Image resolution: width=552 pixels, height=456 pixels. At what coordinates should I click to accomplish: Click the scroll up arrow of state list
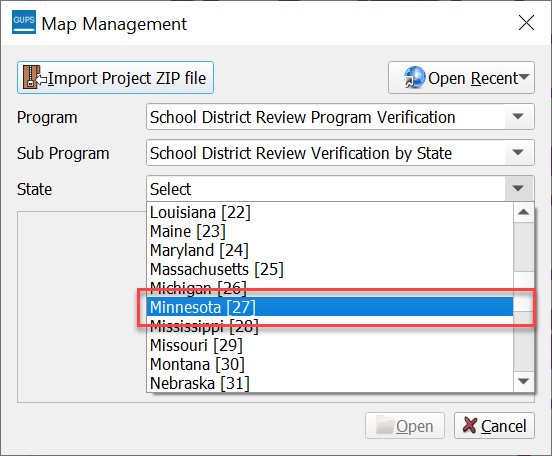523,212
